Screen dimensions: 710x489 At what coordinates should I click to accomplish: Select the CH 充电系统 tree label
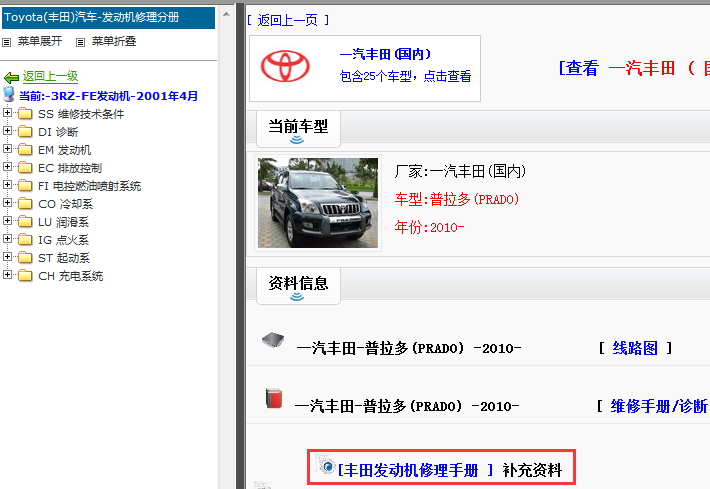point(71,277)
